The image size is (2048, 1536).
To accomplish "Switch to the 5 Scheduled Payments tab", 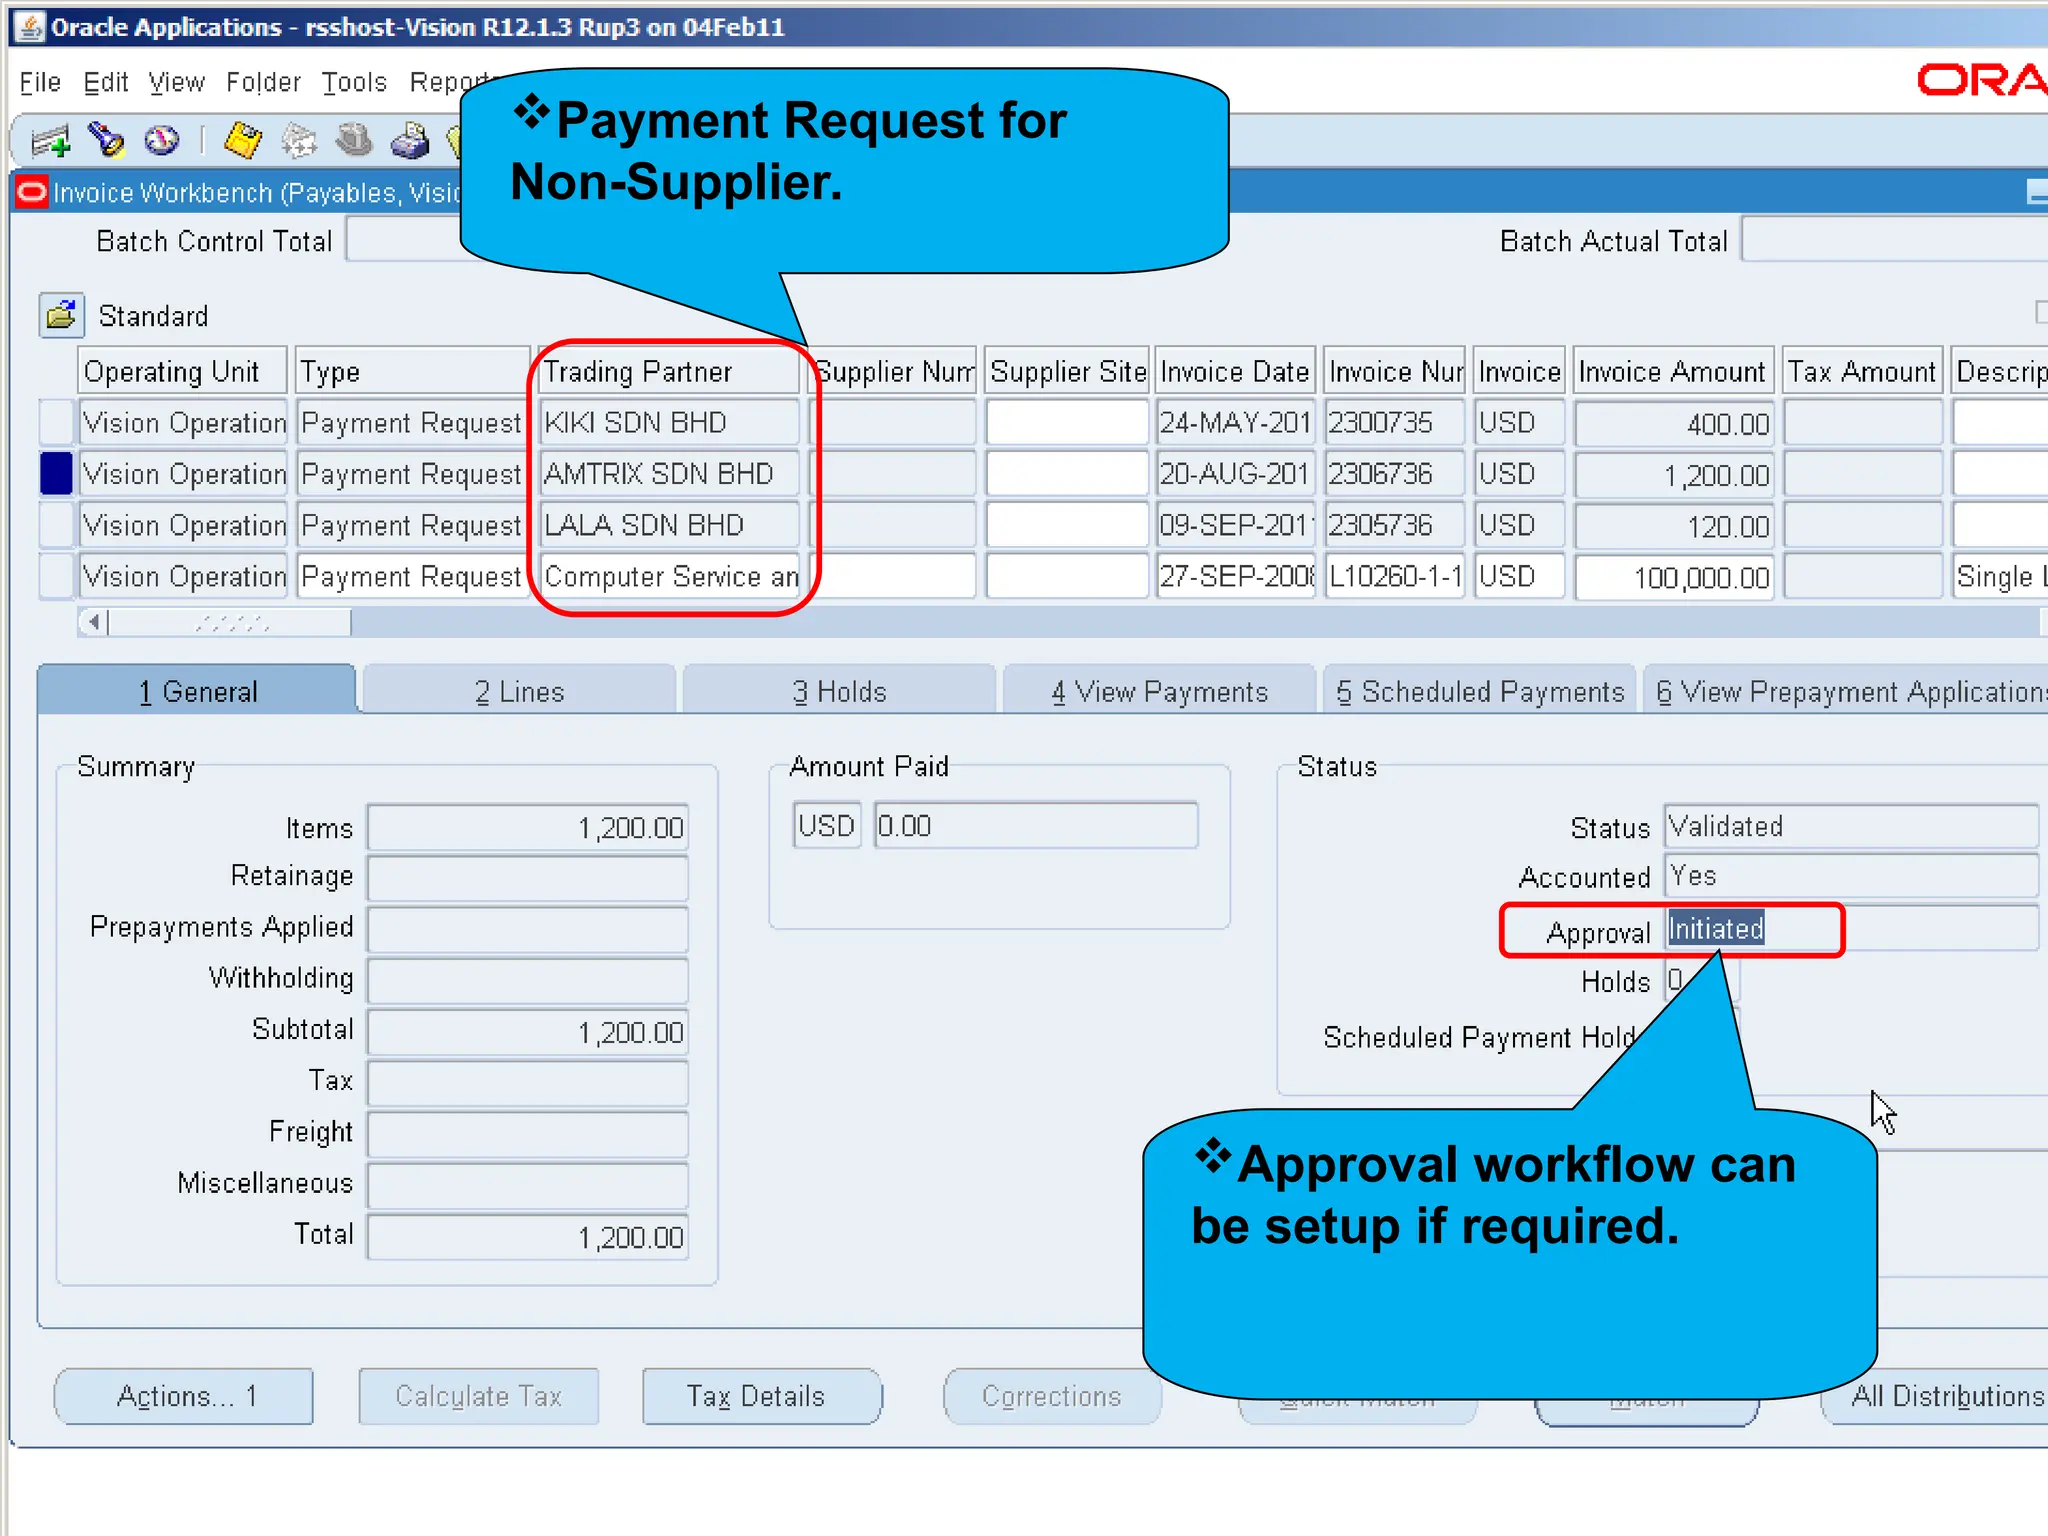I will click(x=1479, y=691).
